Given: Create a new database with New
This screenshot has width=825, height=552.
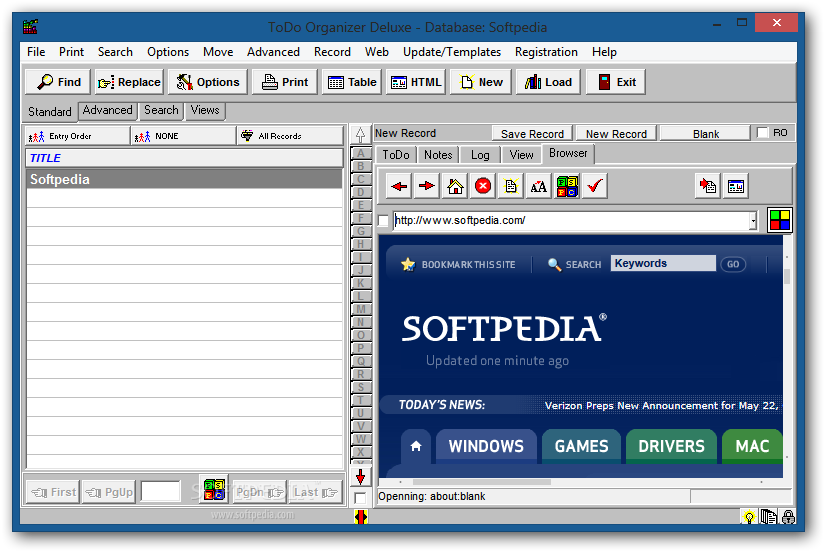Looking at the screenshot, I should point(481,82).
